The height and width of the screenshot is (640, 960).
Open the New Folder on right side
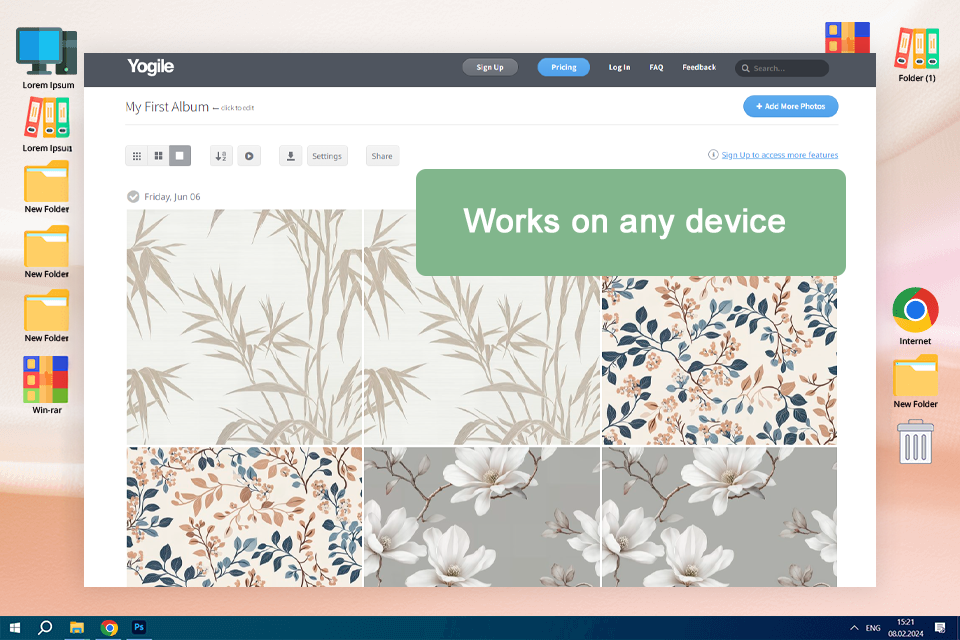[x=915, y=381]
